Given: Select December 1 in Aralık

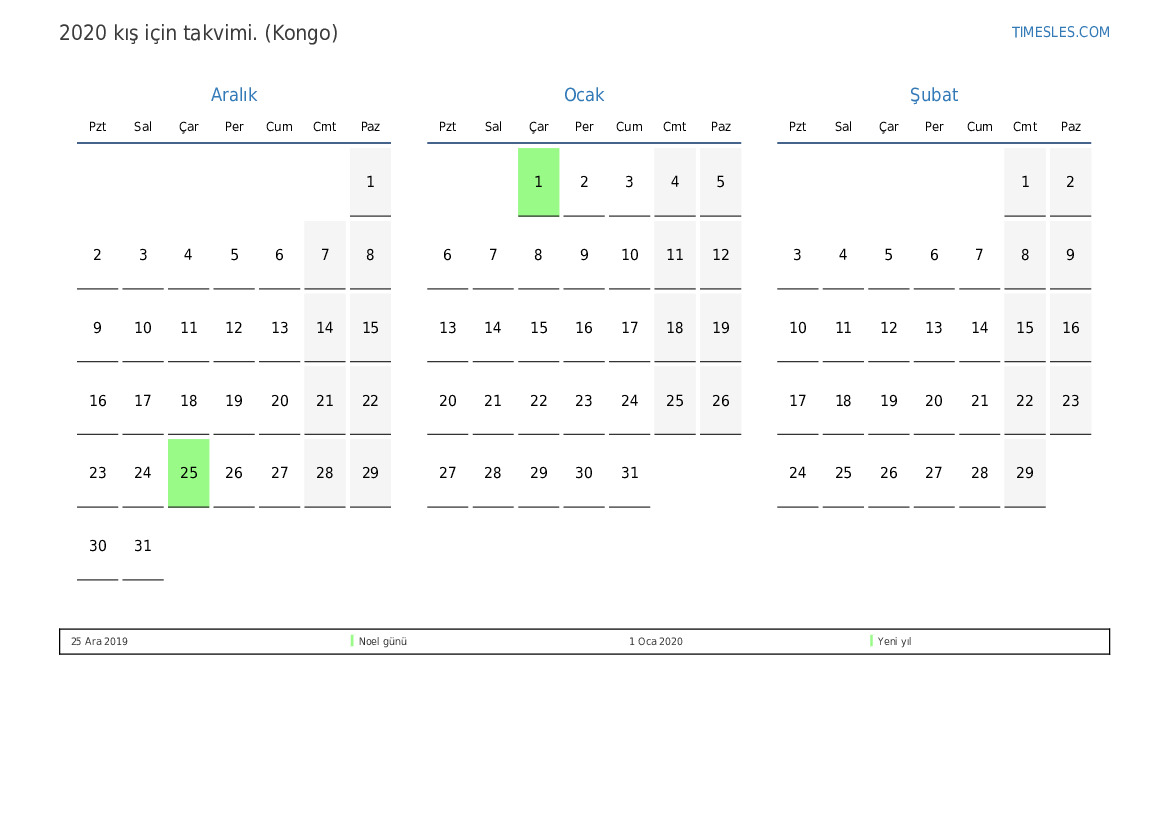Looking at the screenshot, I should click(x=371, y=182).
